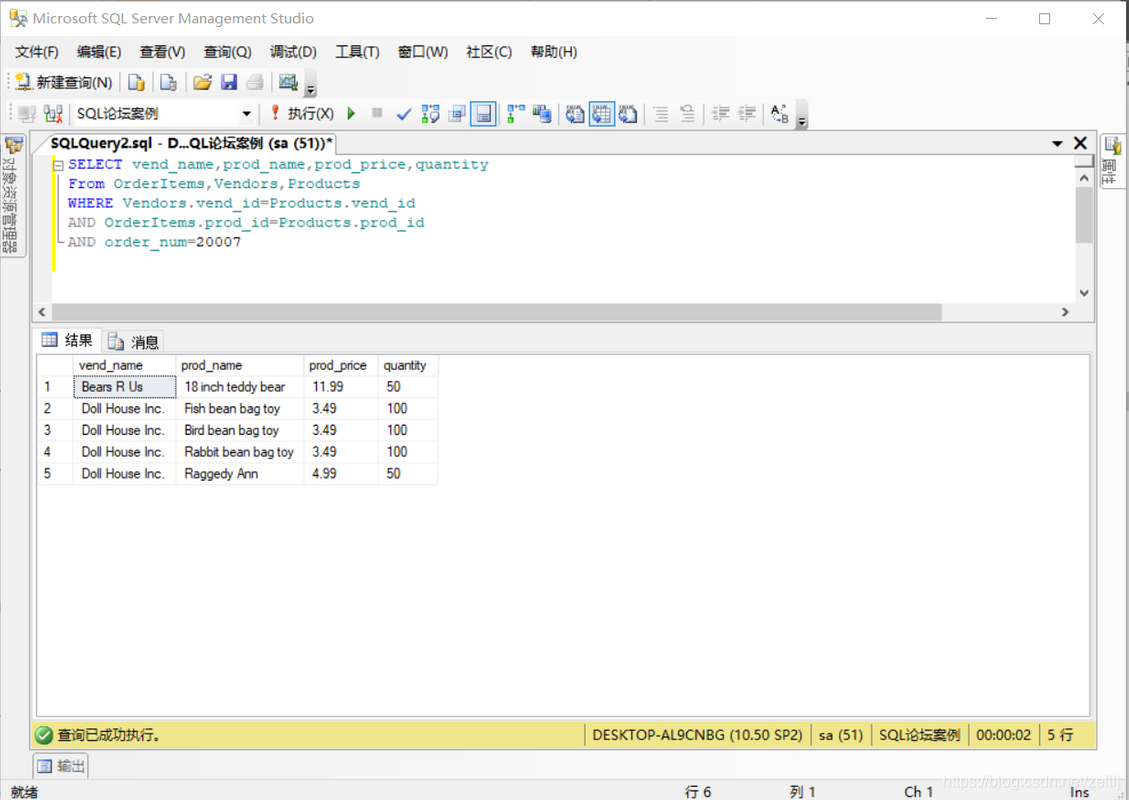Open the 窗口(W) menu
The image size is (1129, 800).
pyautogui.click(x=423, y=52)
